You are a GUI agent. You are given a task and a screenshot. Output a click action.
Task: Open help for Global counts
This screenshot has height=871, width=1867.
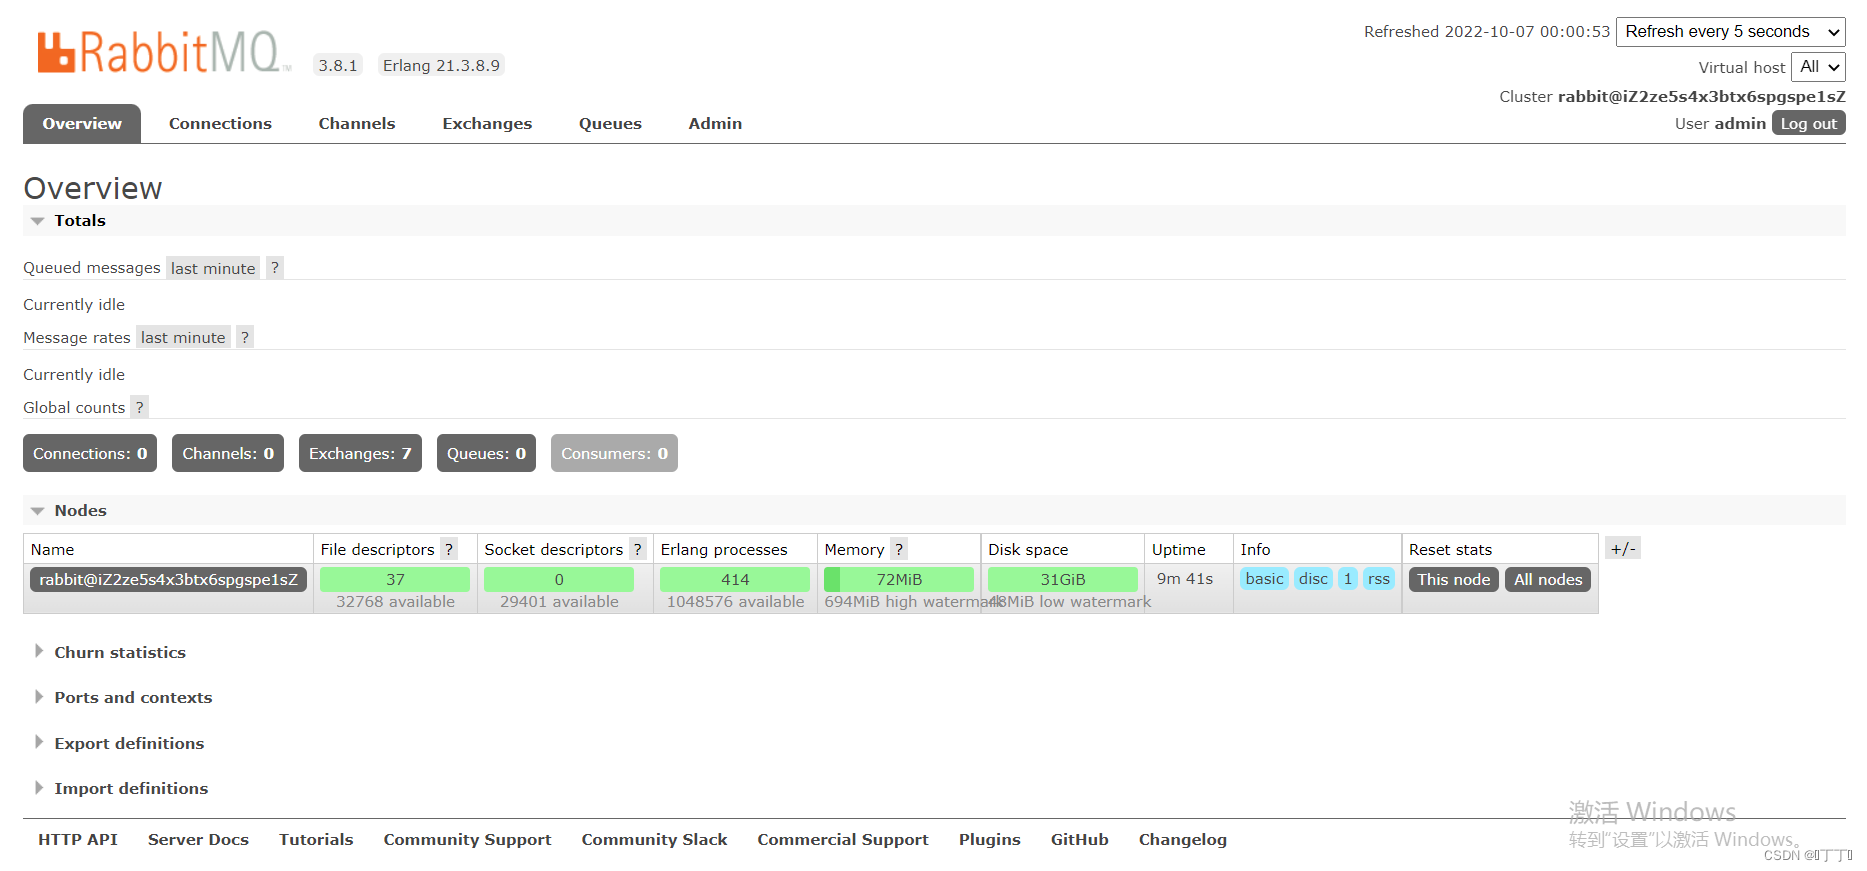(x=139, y=407)
